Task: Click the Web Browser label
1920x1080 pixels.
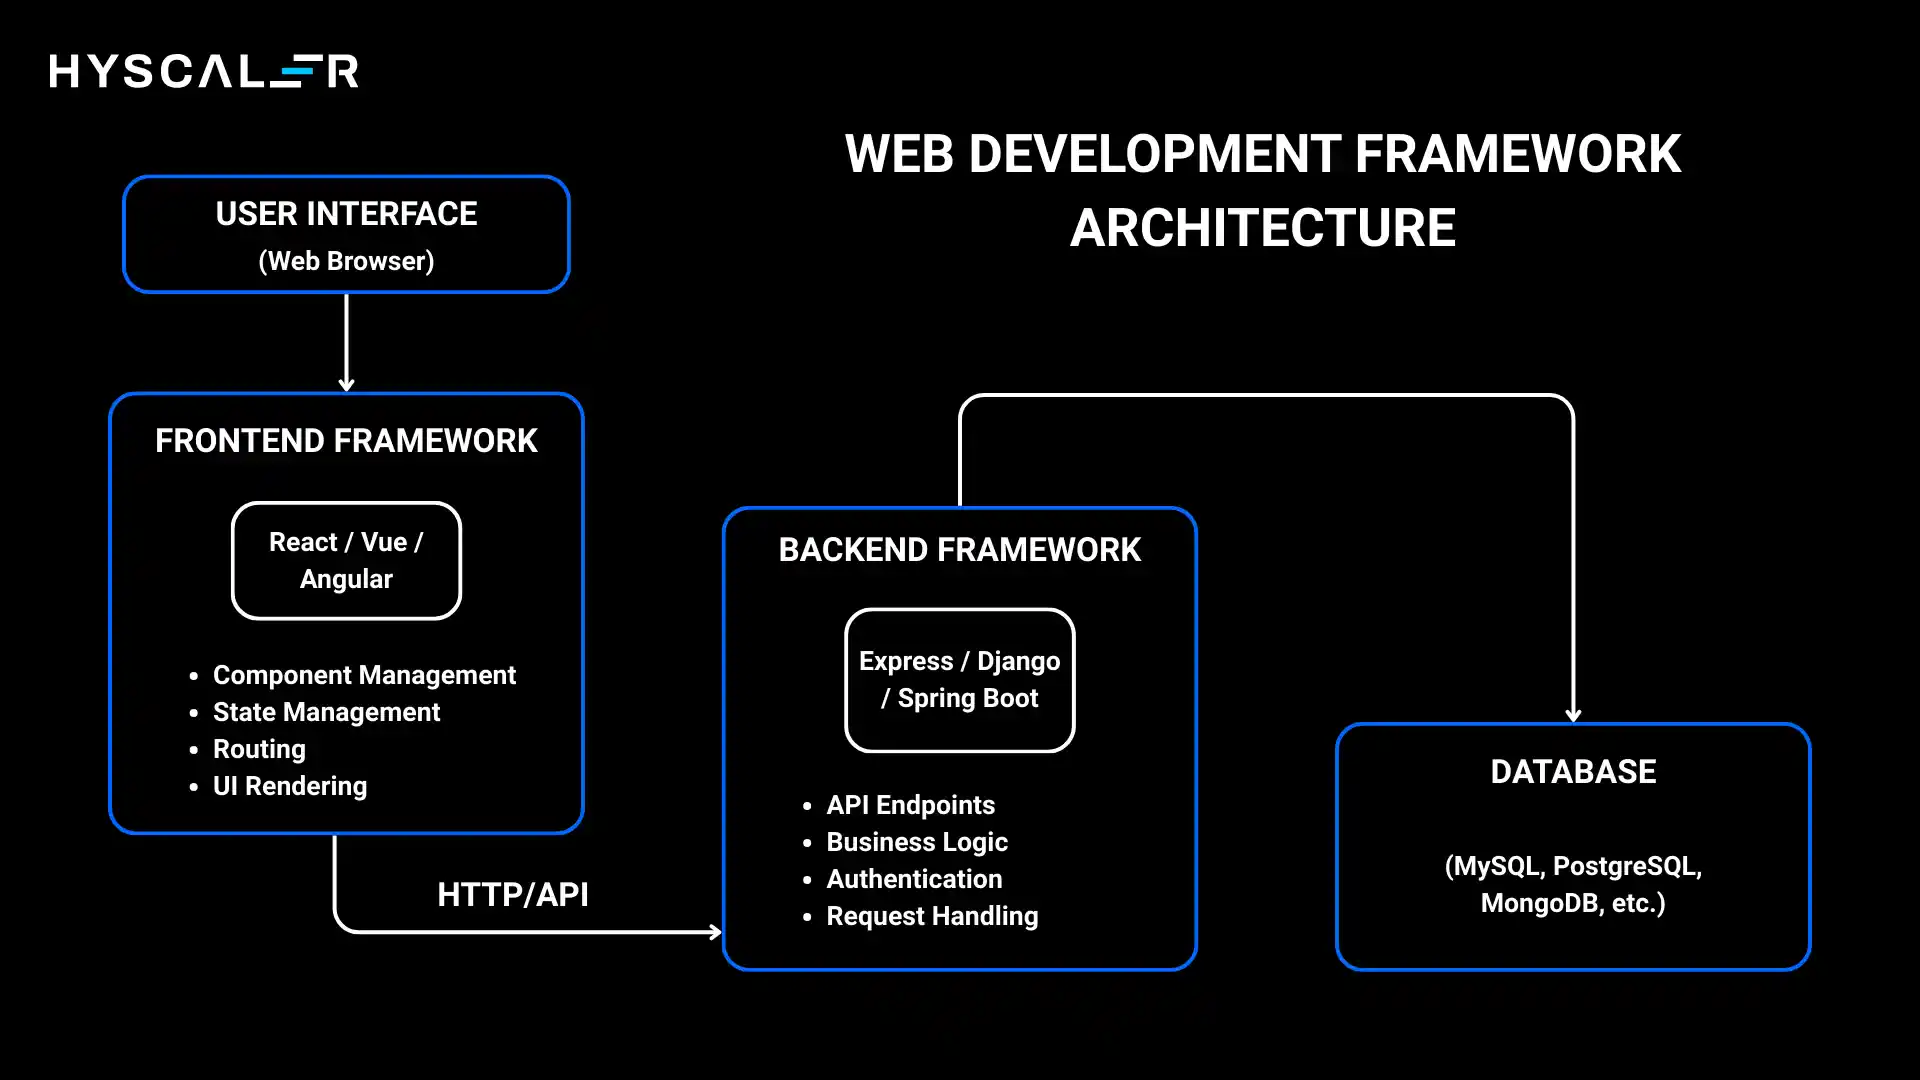Action: click(346, 261)
